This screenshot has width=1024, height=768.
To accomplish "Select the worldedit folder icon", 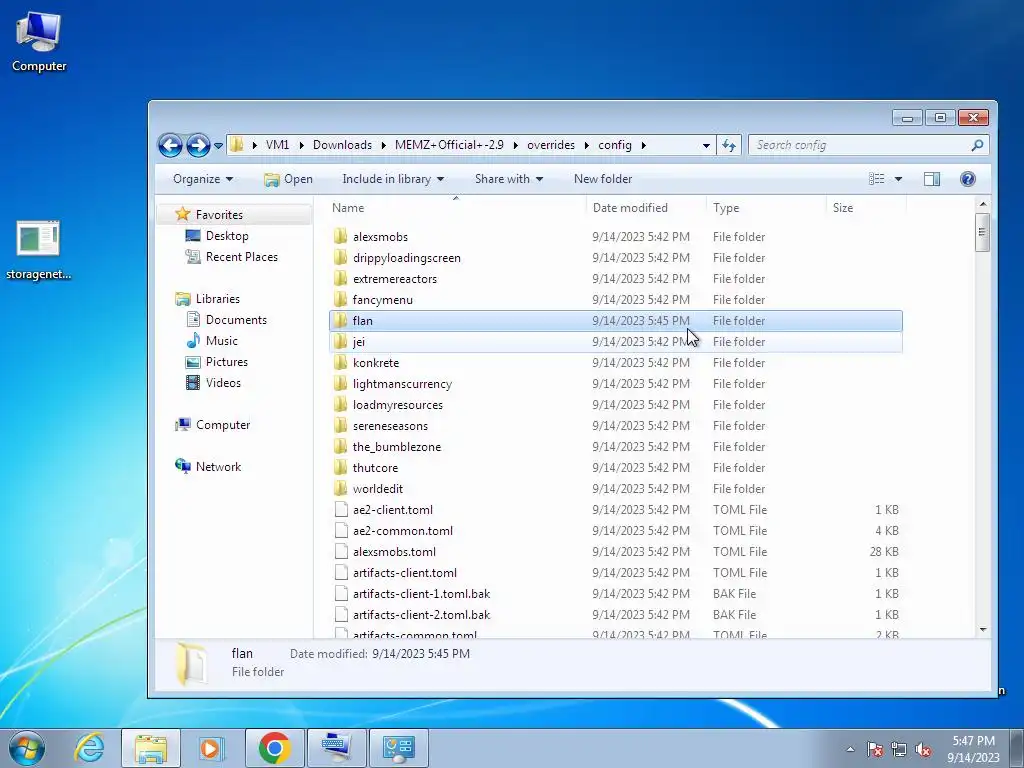I will pyautogui.click(x=340, y=488).
